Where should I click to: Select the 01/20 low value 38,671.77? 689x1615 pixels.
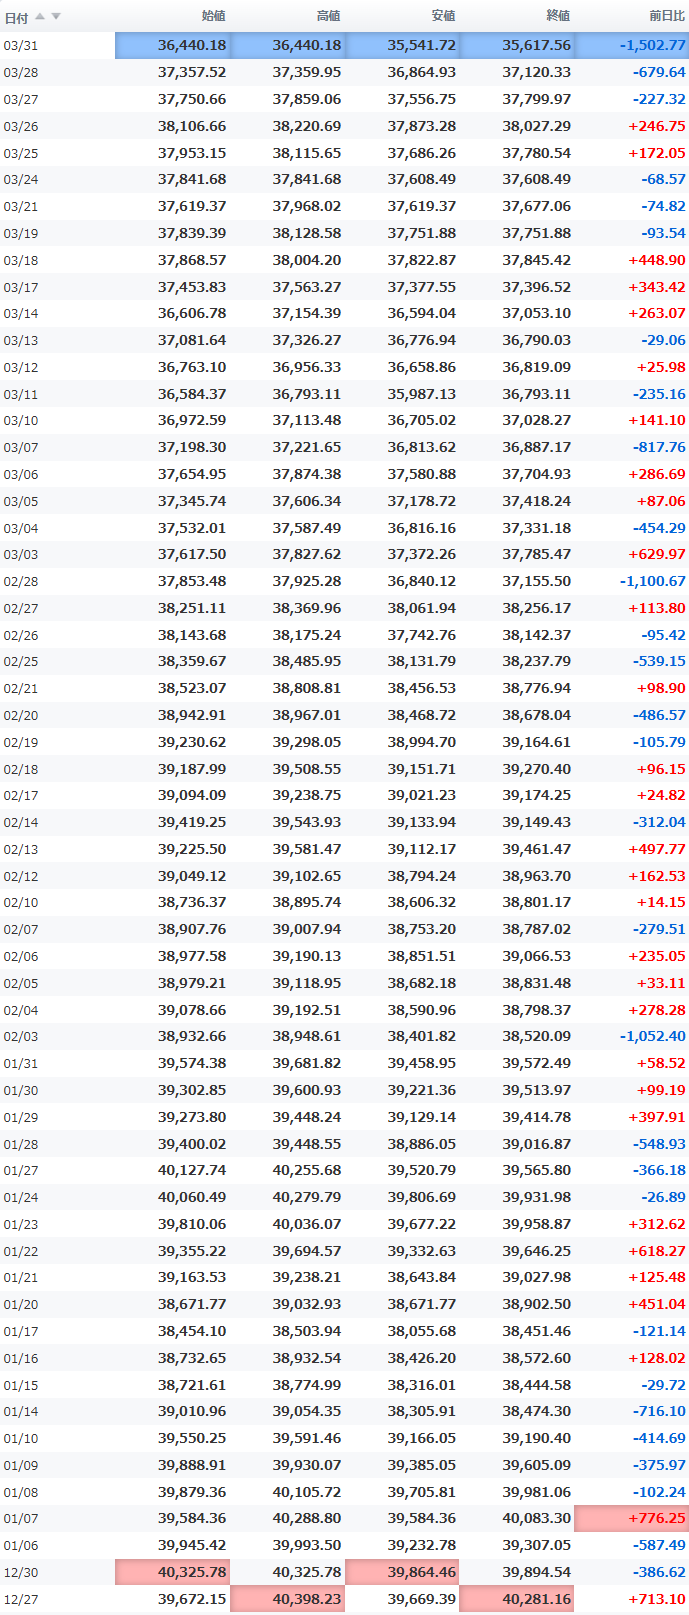(422, 1304)
